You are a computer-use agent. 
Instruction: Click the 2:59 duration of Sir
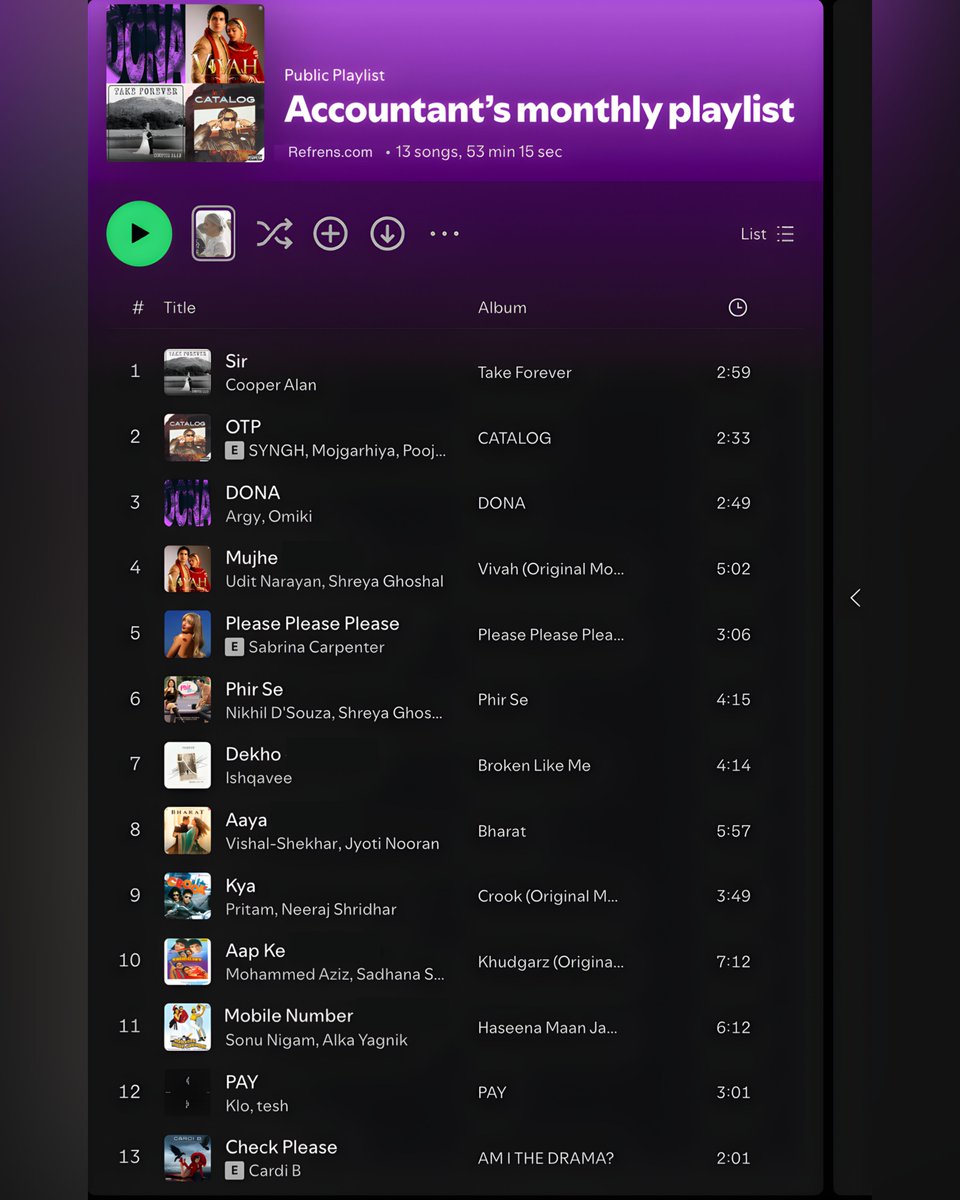pos(733,373)
